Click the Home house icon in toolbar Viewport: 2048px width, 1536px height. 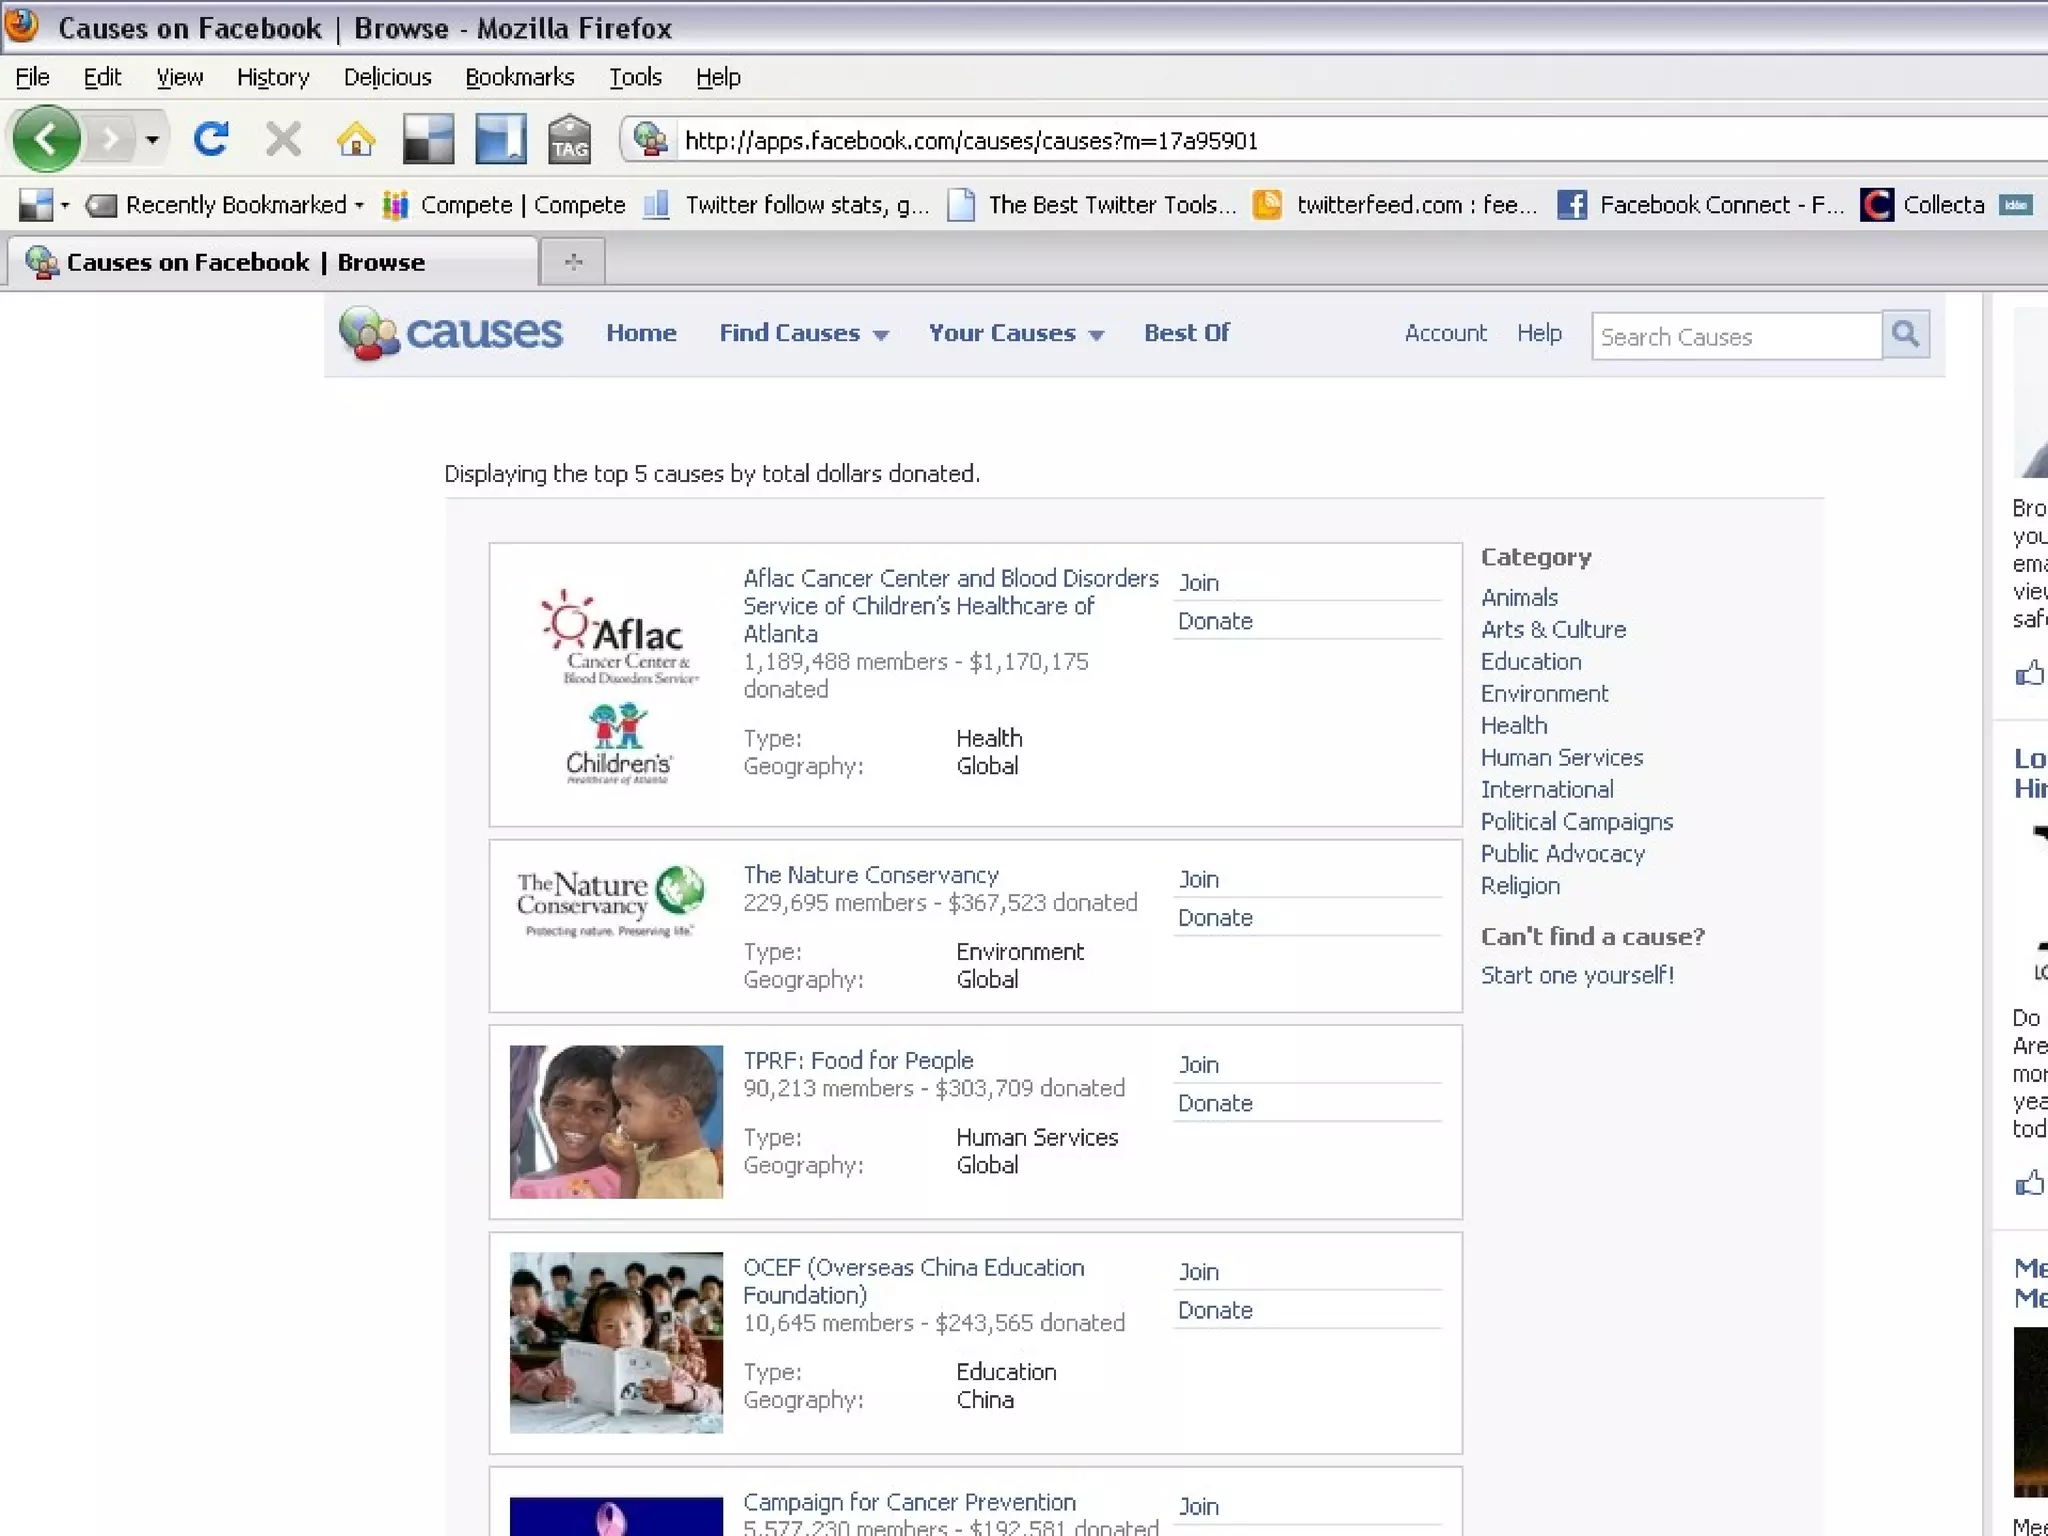[x=355, y=139]
